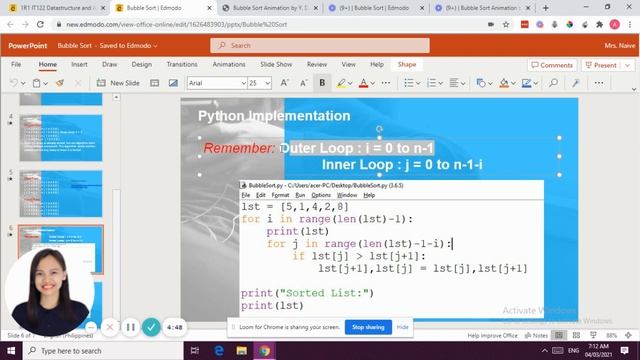Viewport: 640px width, 360px height.
Task: Pause the Loom recording
Action: (x=131, y=327)
